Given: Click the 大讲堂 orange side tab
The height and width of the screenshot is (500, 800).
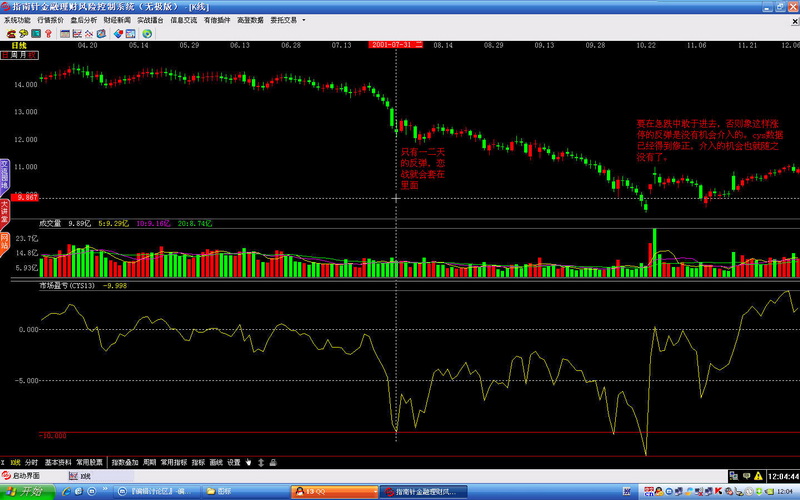Looking at the screenshot, I should 5,213.
